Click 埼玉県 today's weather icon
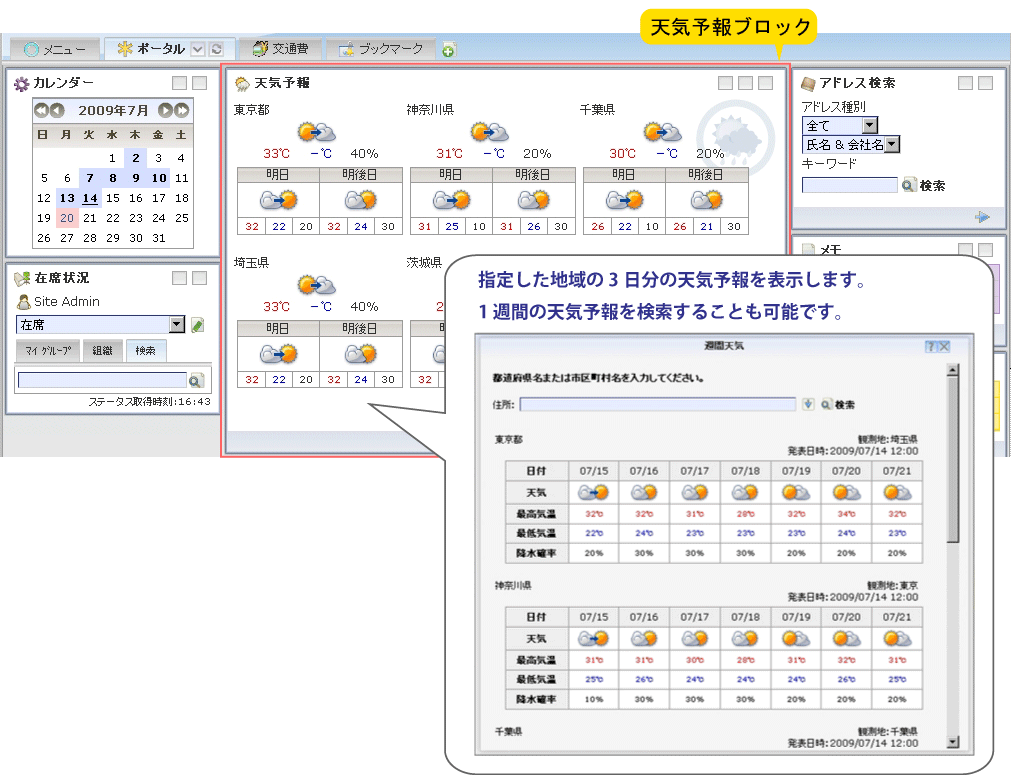This screenshot has width=1012, height=775. tap(316, 285)
